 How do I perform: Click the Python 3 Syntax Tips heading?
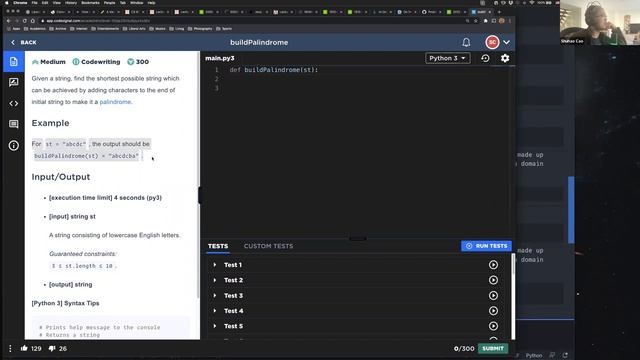[x=65, y=303]
